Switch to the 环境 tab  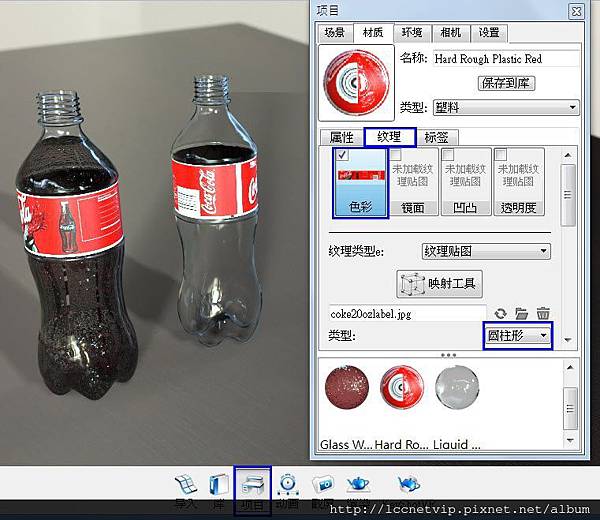coord(412,33)
